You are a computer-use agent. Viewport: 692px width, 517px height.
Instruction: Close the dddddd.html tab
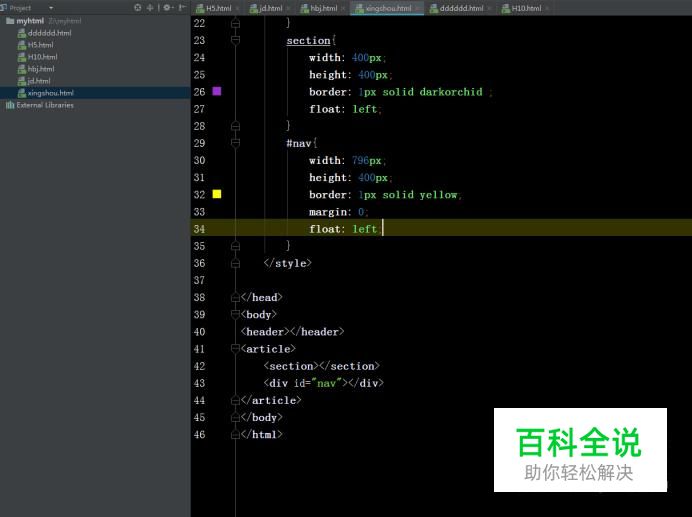click(489, 8)
